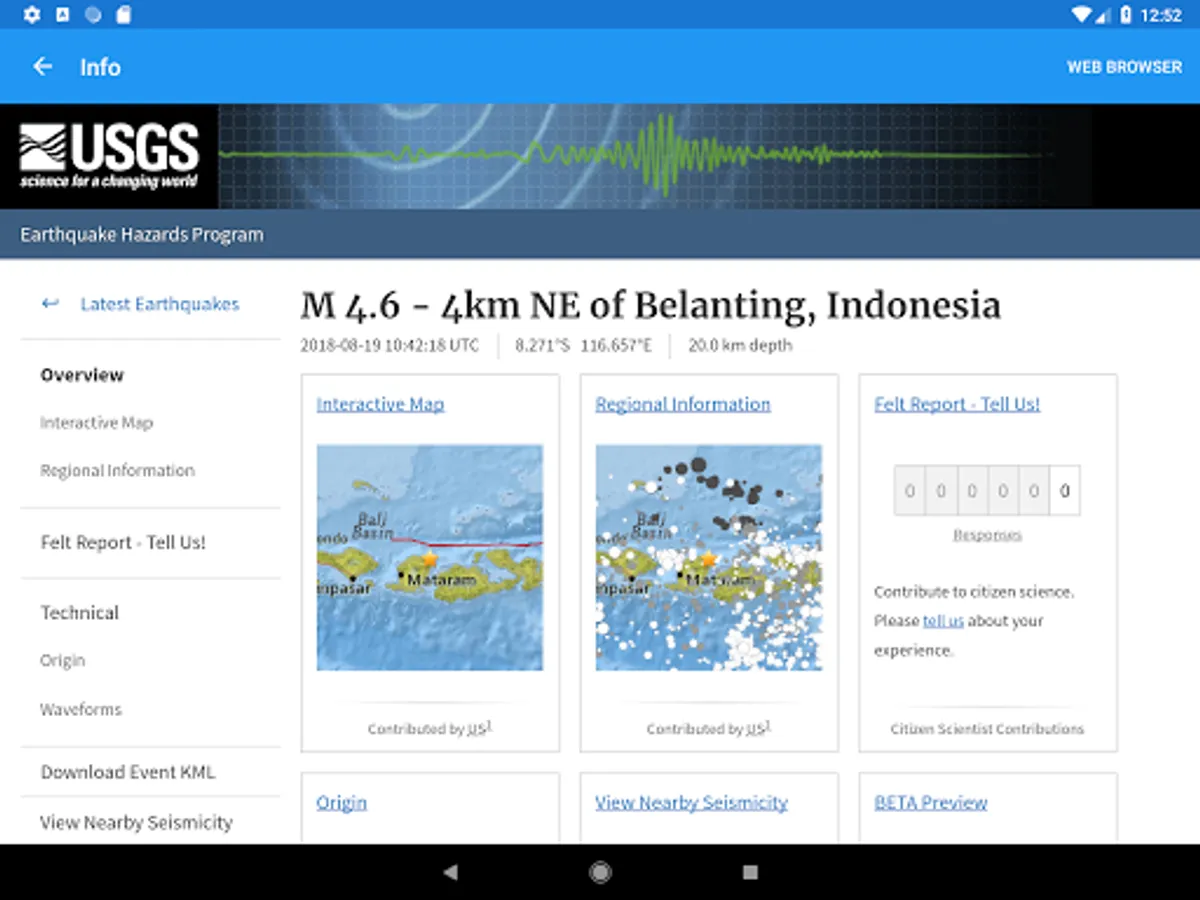Open View Nearby Seismicity card link

(x=691, y=803)
